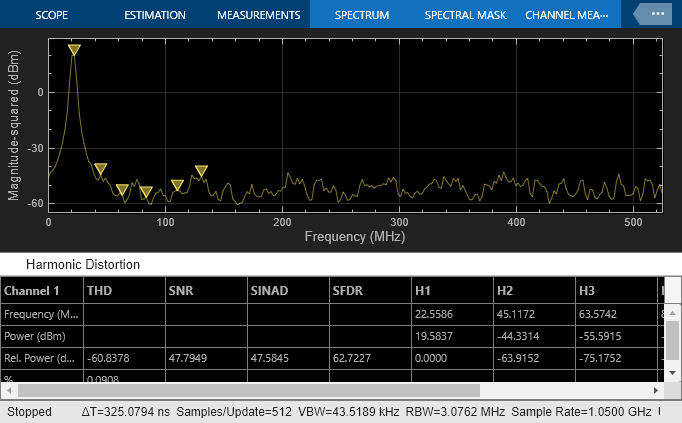Screen dimensions: 682x423
Task: Click the fifth harmonic marker near 110 MHz
Action: click(177, 185)
